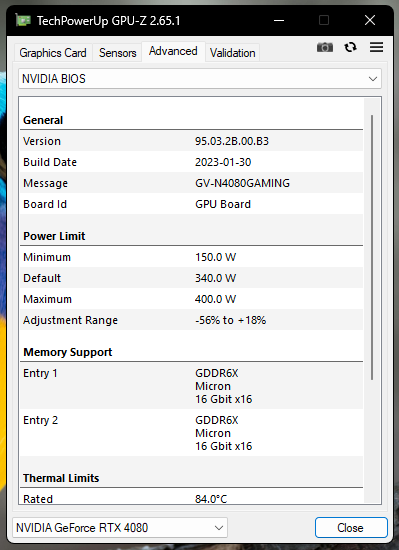This screenshot has width=399, height=550.
Task: Select the Entry 1 memory row label
Action: point(40,373)
